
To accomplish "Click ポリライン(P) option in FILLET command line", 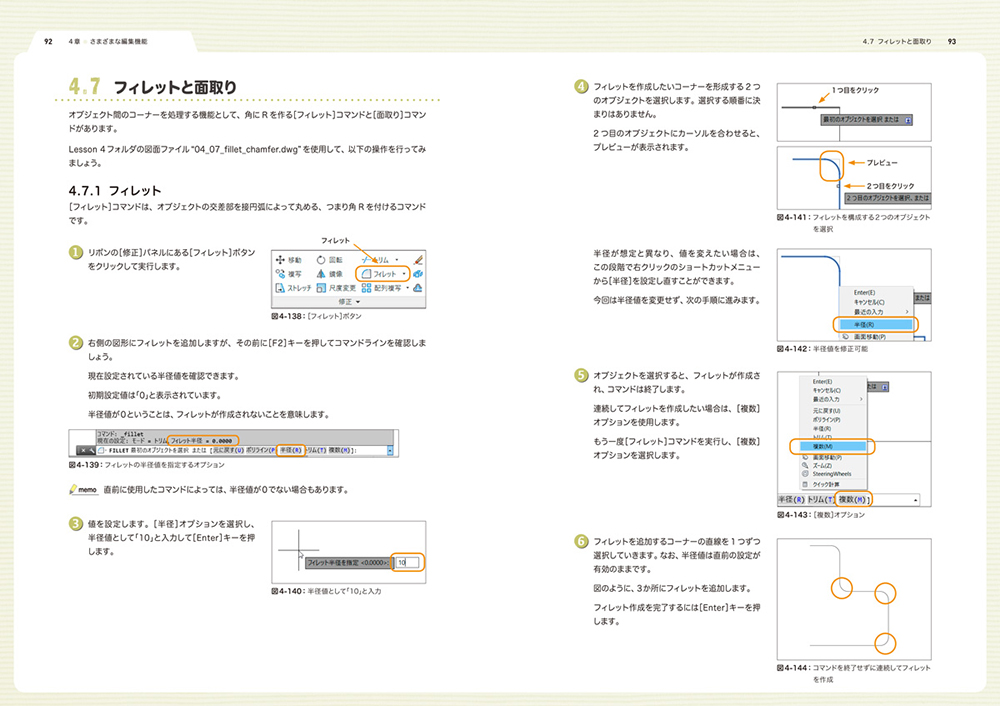I will pos(260,450).
